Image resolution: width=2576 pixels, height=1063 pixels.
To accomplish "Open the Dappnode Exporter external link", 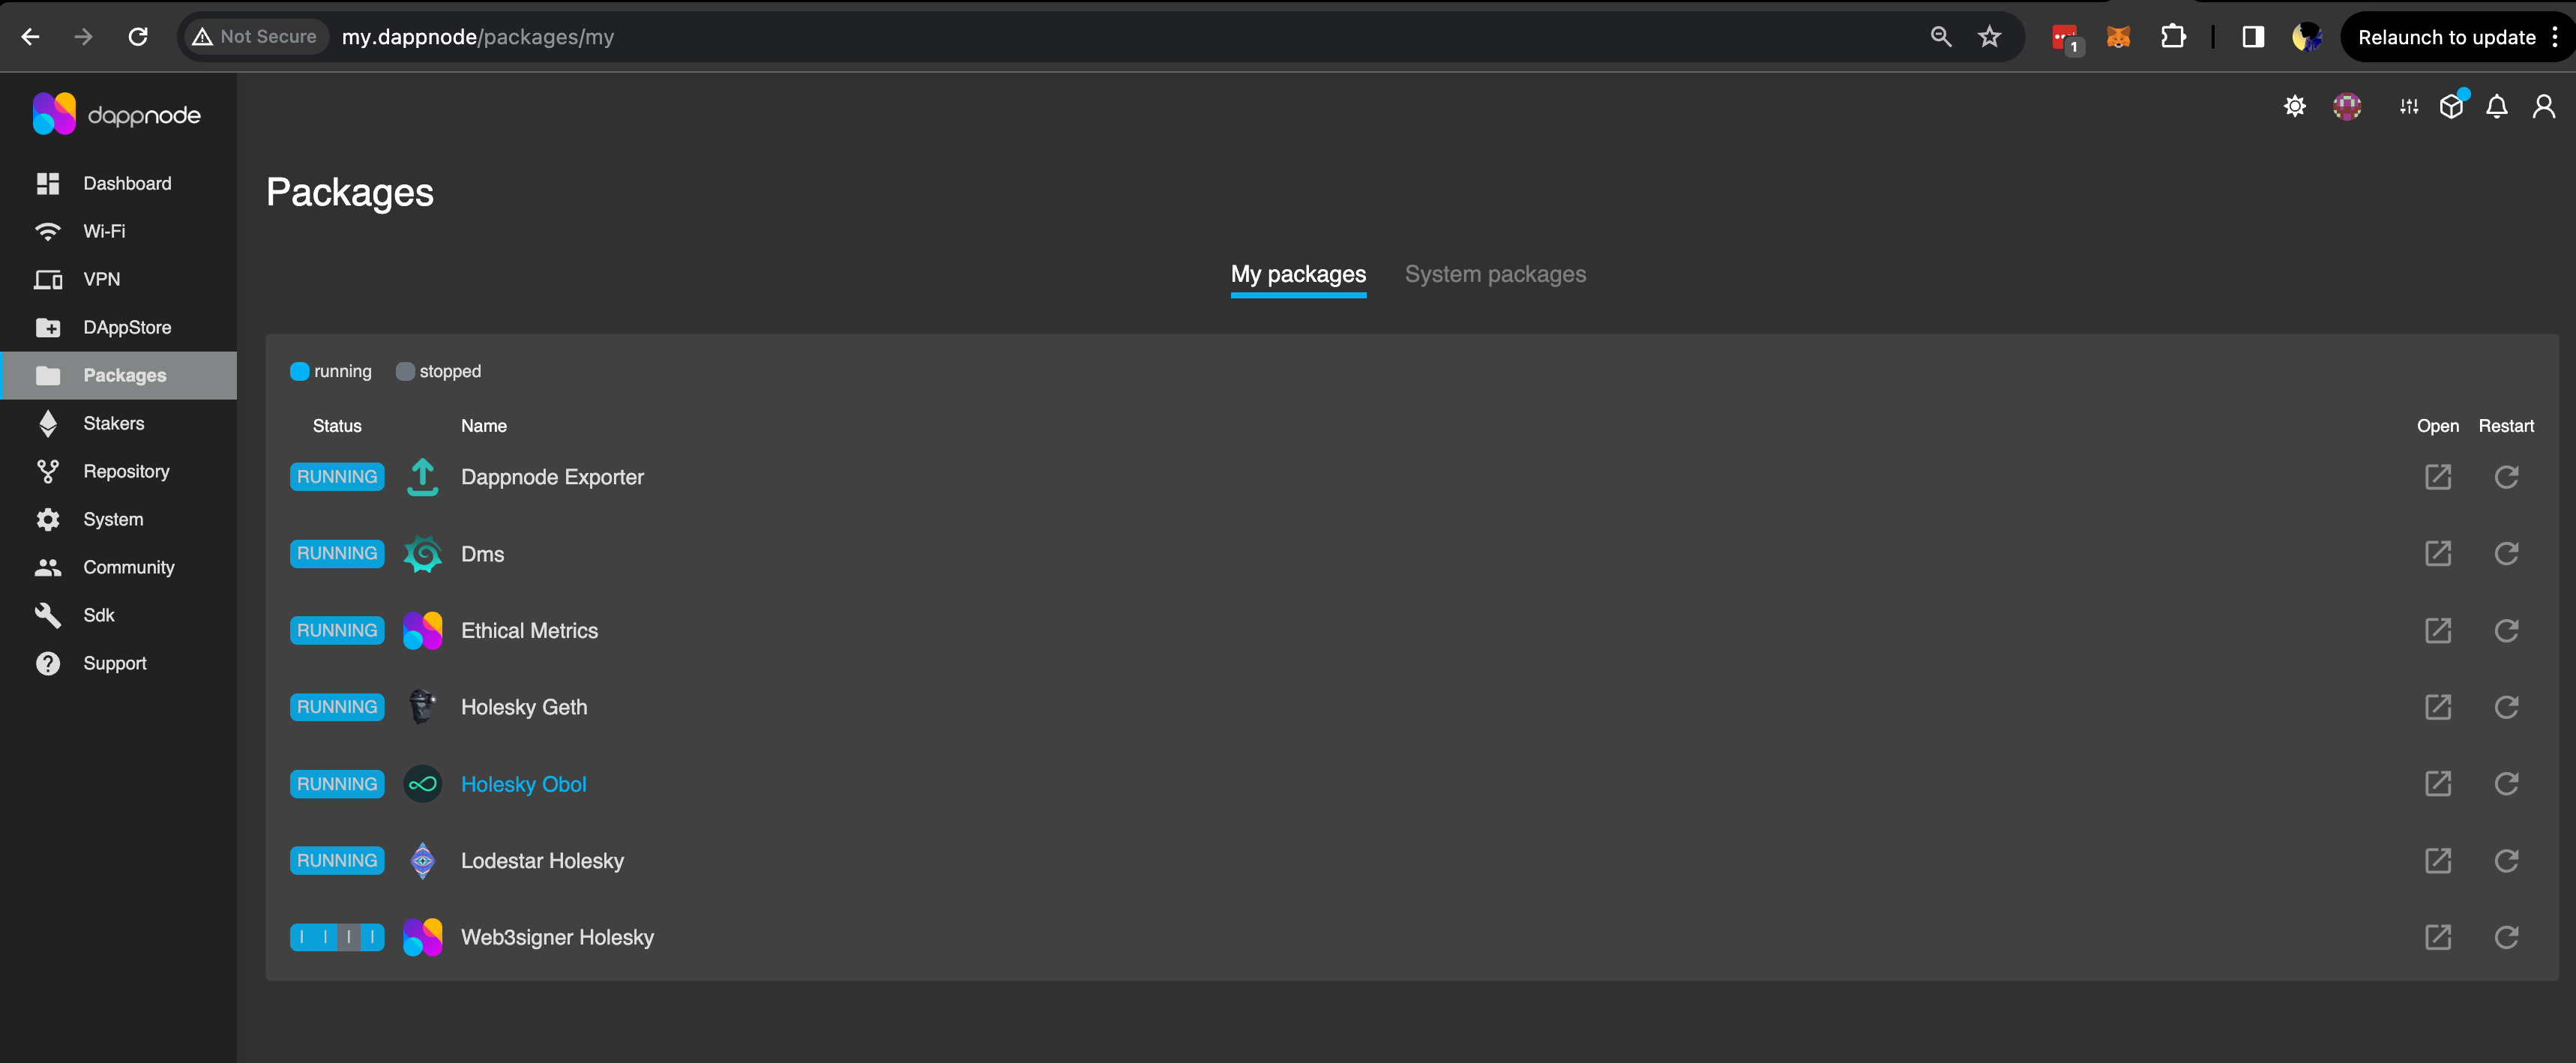I will click(2438, 477).
